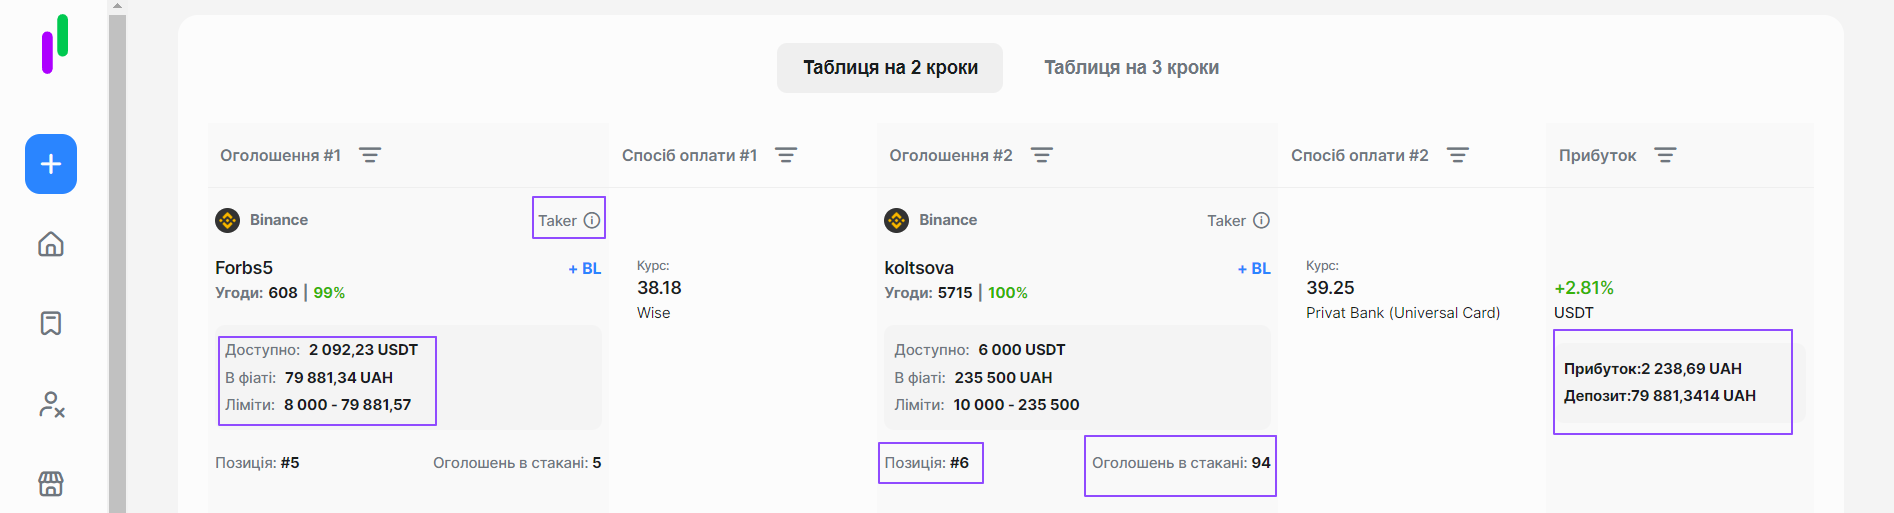This screenshot has height=513, width=1894.
Task: Open the koltsova trader profile name
Action: [919, 268]
